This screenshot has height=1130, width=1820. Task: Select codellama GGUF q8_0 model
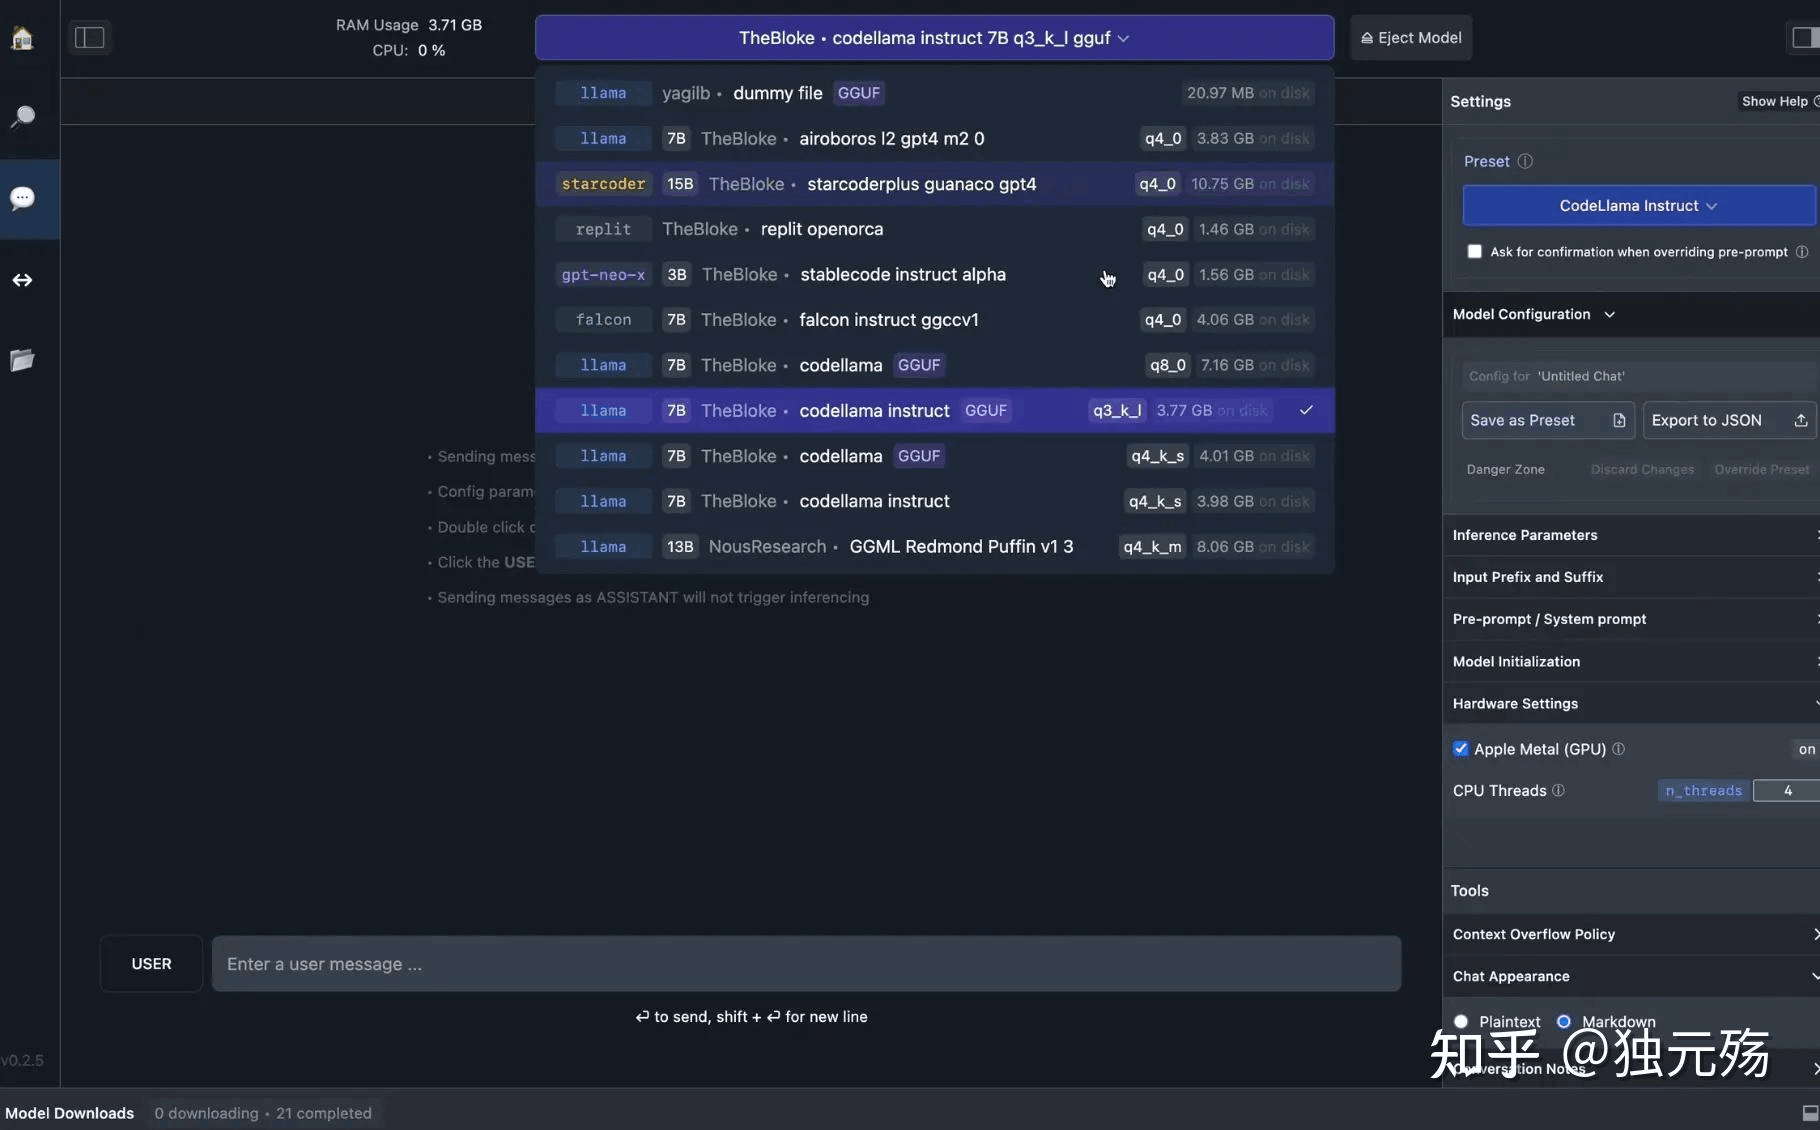click(934, 365)
